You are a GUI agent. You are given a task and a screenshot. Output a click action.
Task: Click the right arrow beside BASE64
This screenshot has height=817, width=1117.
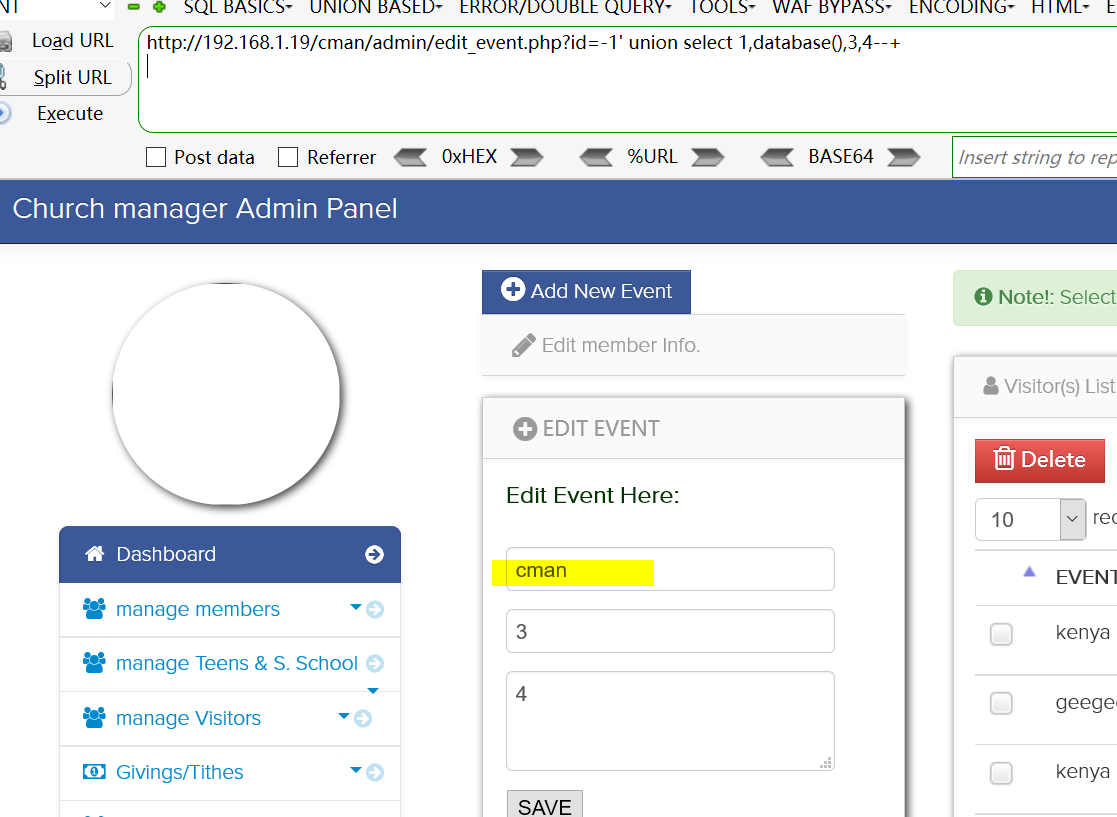[x=904, y=157]
